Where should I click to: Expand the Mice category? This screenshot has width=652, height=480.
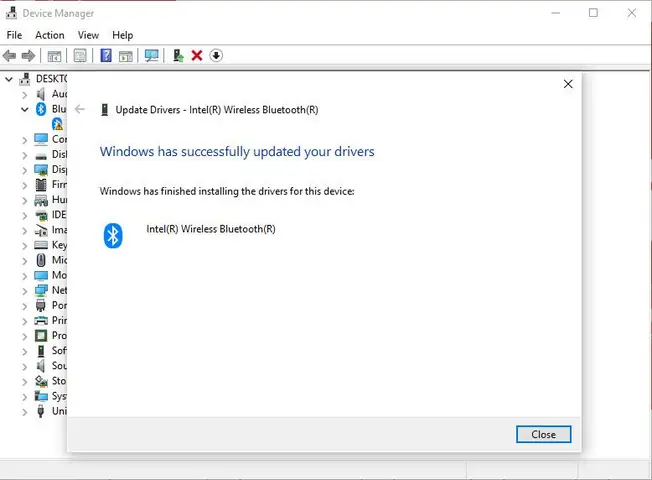pos(25,261)
